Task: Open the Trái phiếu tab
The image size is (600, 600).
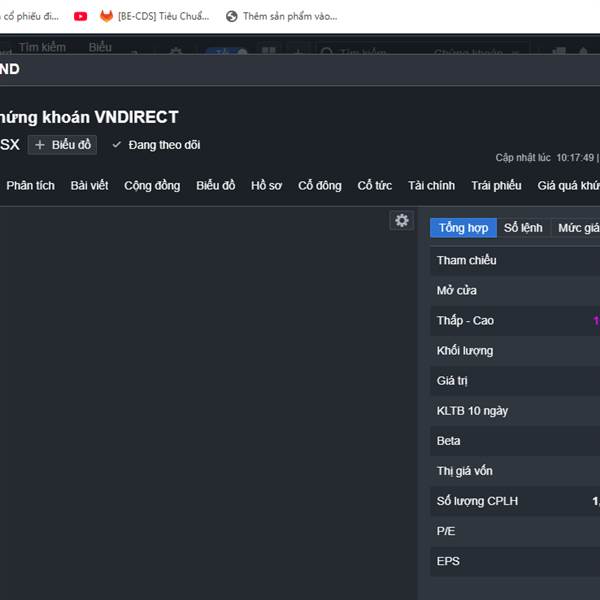Action: (496, 186)
